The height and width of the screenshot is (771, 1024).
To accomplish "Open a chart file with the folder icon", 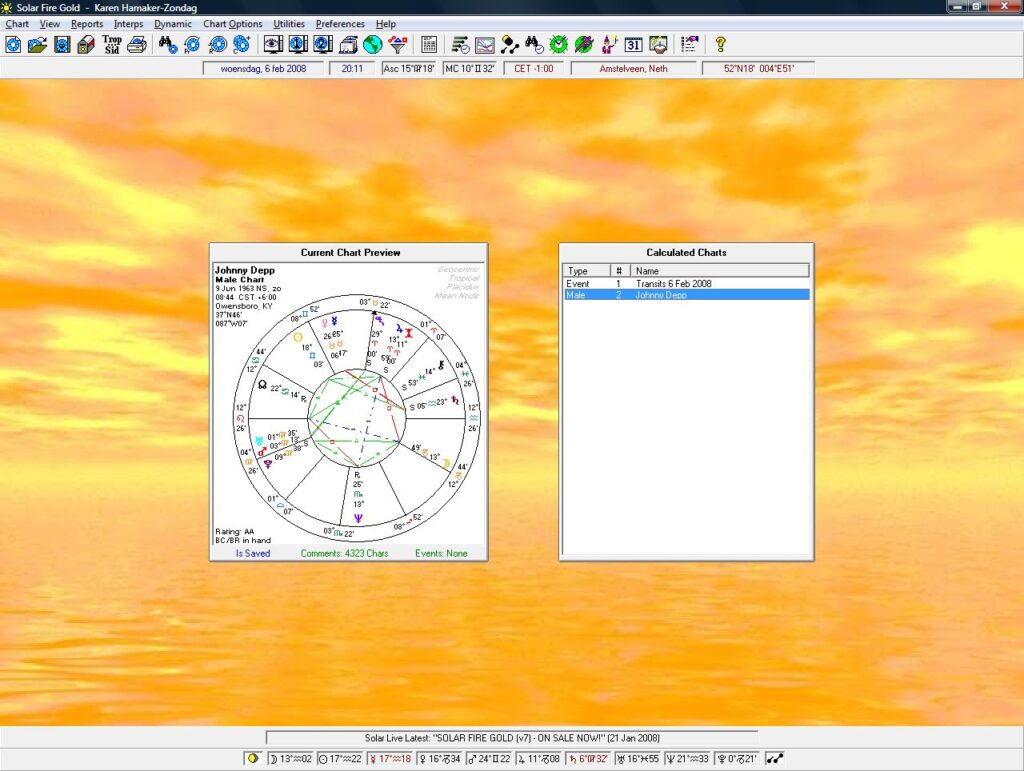I will coord(37,44).
